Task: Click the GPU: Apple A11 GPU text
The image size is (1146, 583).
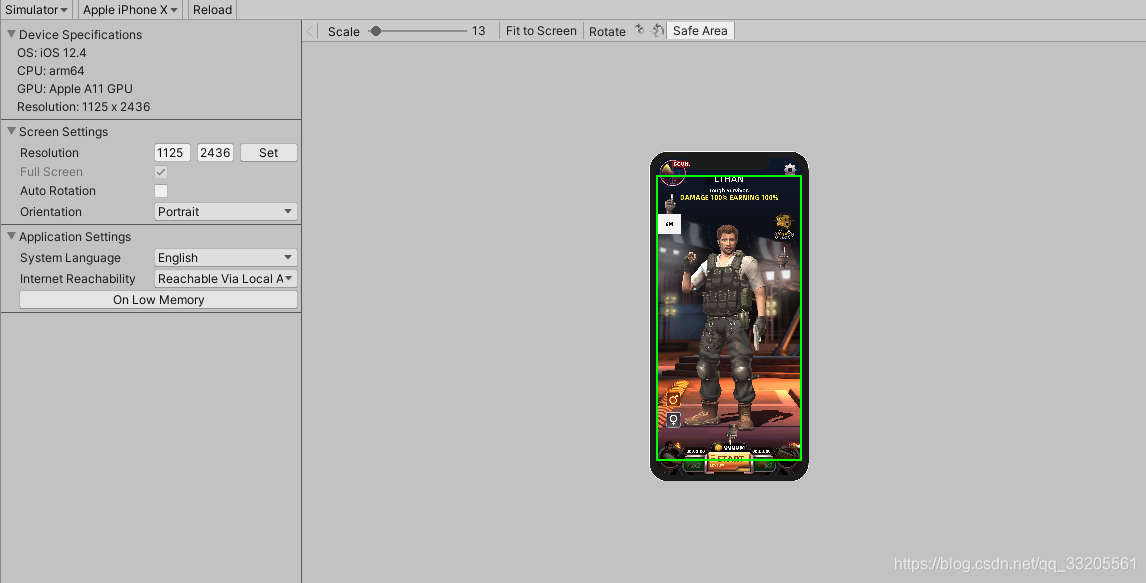Action: point(75,89)
